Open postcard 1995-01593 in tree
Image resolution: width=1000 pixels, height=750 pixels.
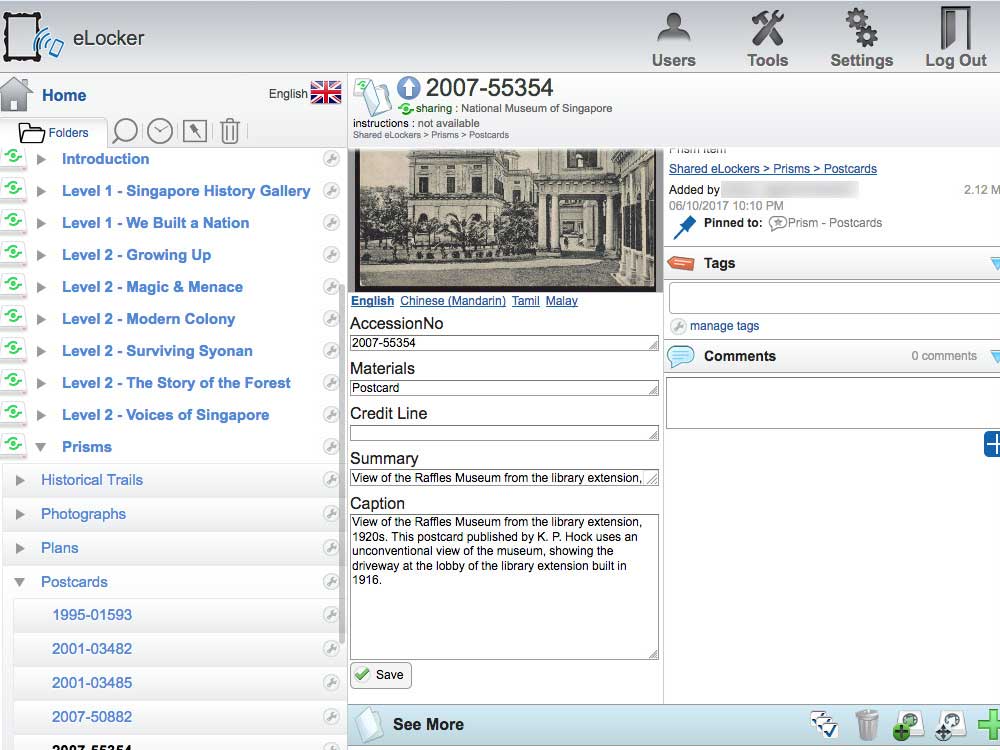click(92, 615)
